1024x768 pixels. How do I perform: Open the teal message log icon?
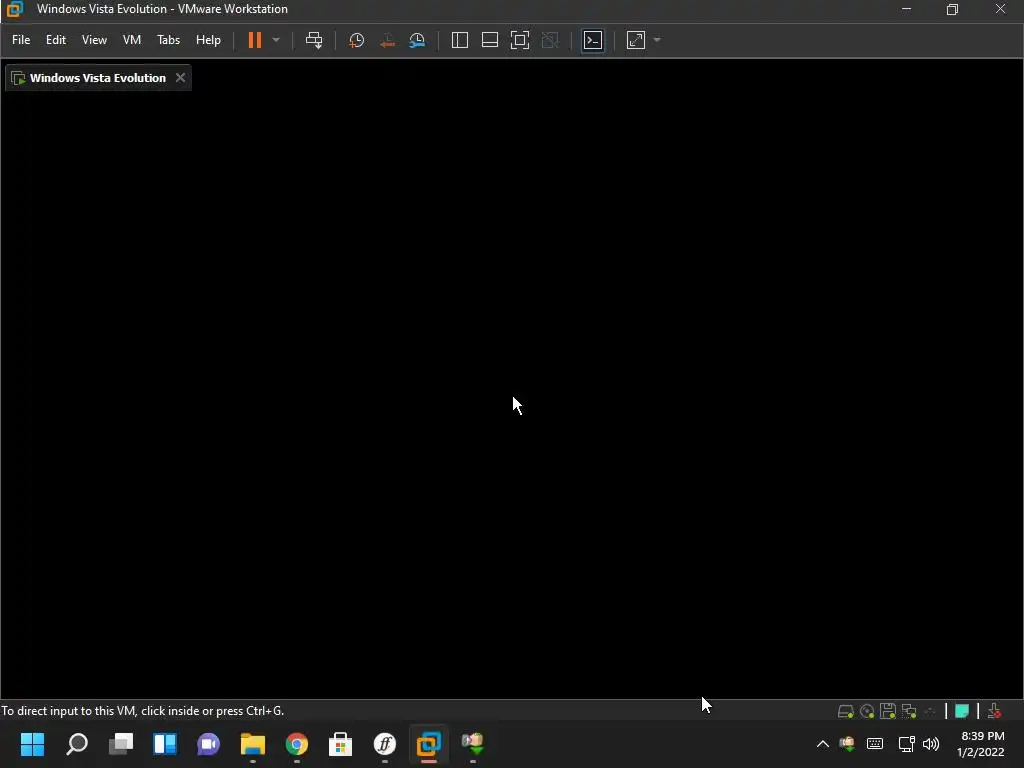click(962, 711)
